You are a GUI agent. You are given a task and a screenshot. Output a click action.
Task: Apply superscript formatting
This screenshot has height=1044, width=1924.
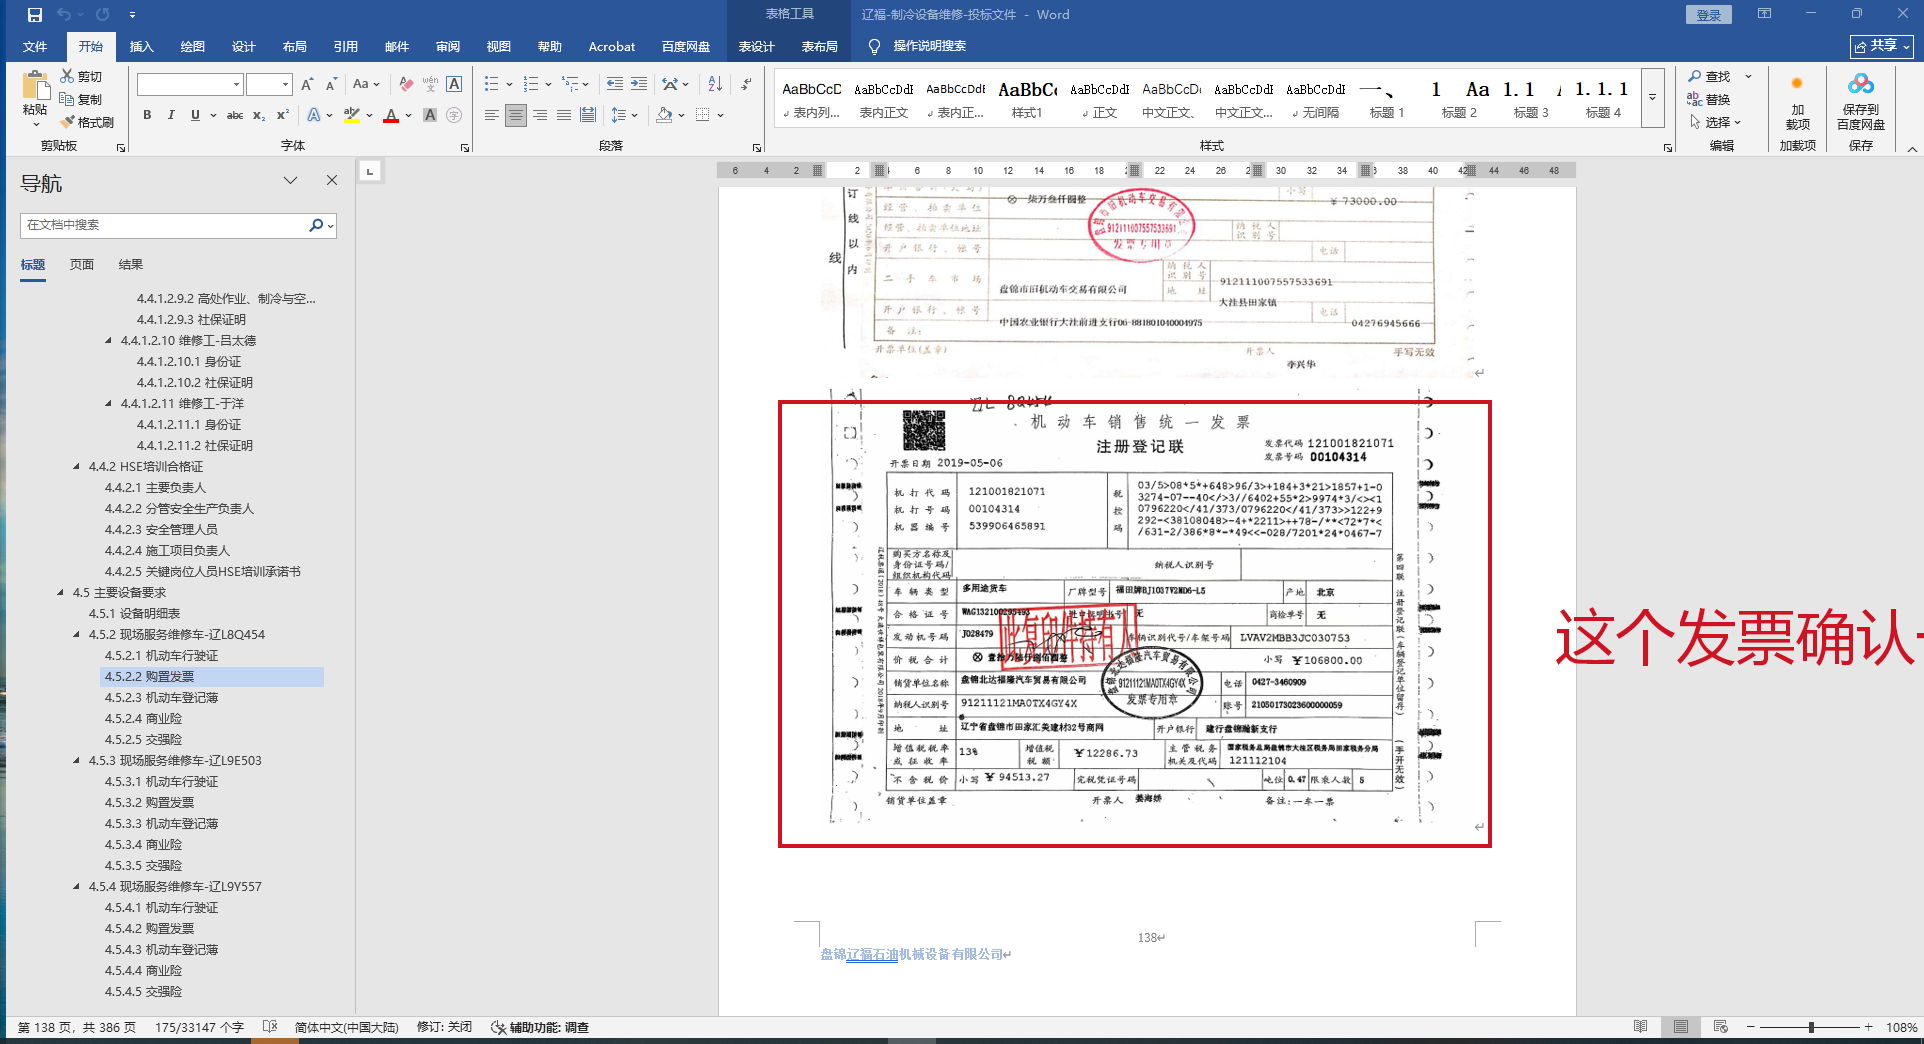[x=283, y=115]
